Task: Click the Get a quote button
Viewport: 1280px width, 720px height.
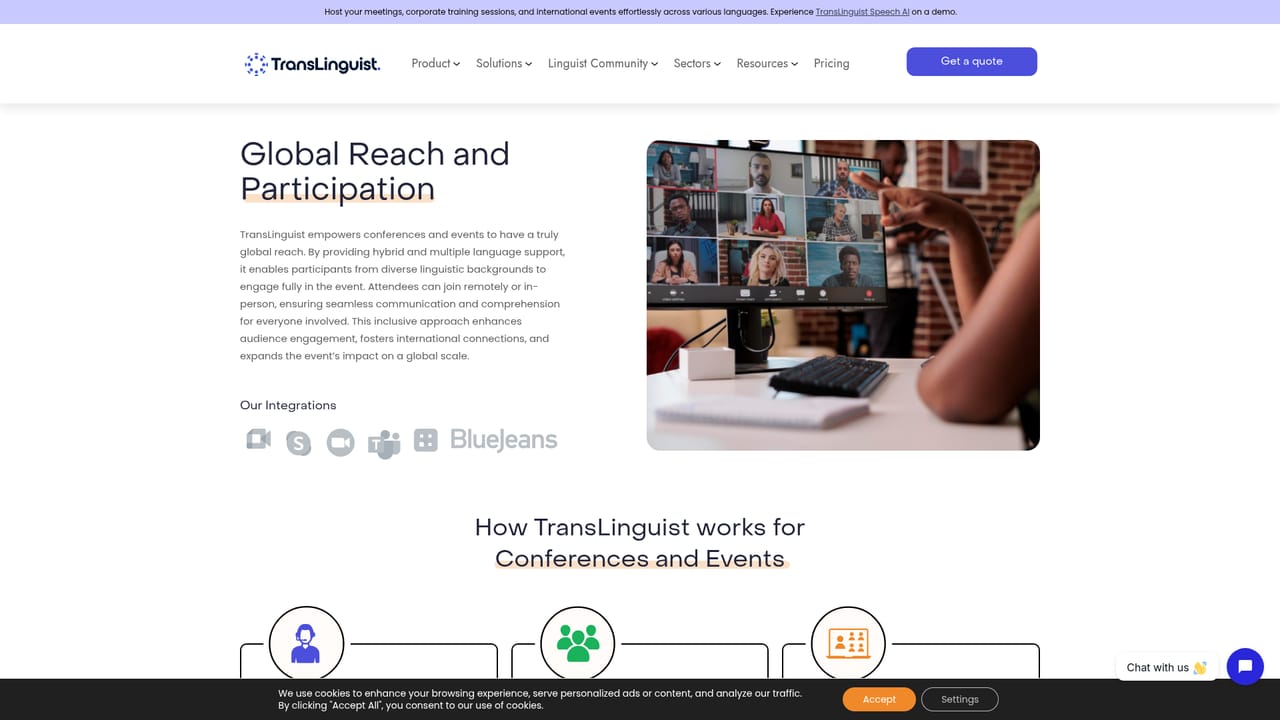Action: tap(972, 61)
